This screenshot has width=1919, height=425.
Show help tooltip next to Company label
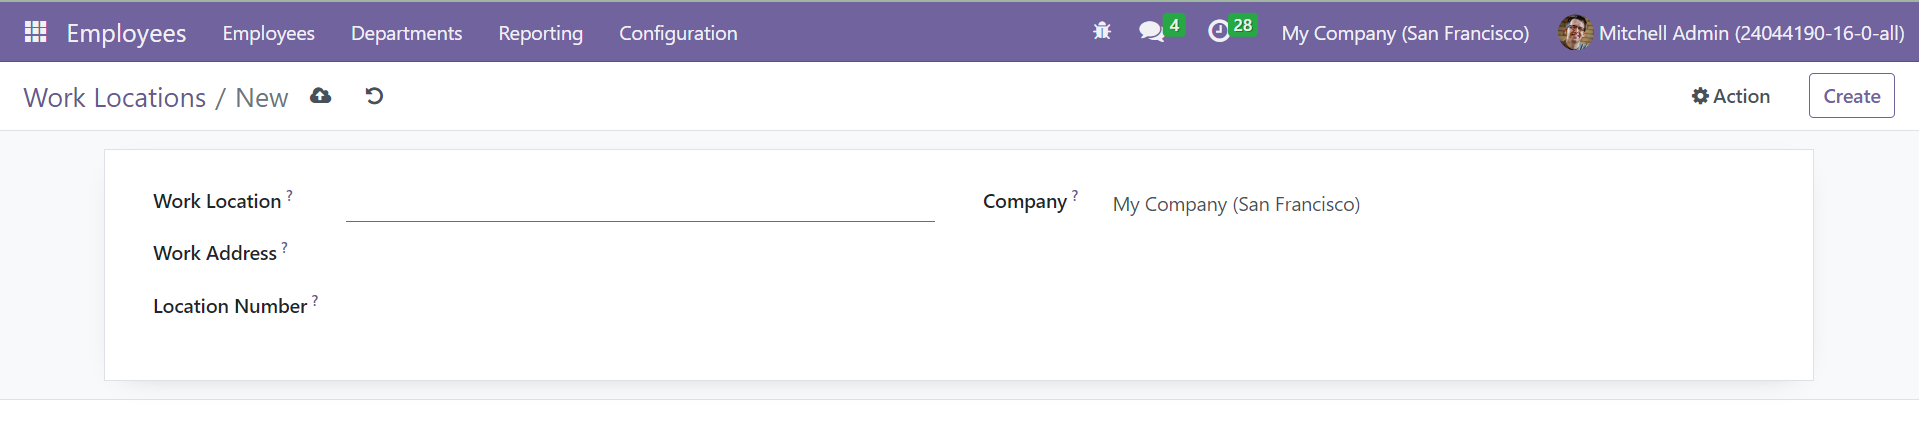[x=1075, y=196]
